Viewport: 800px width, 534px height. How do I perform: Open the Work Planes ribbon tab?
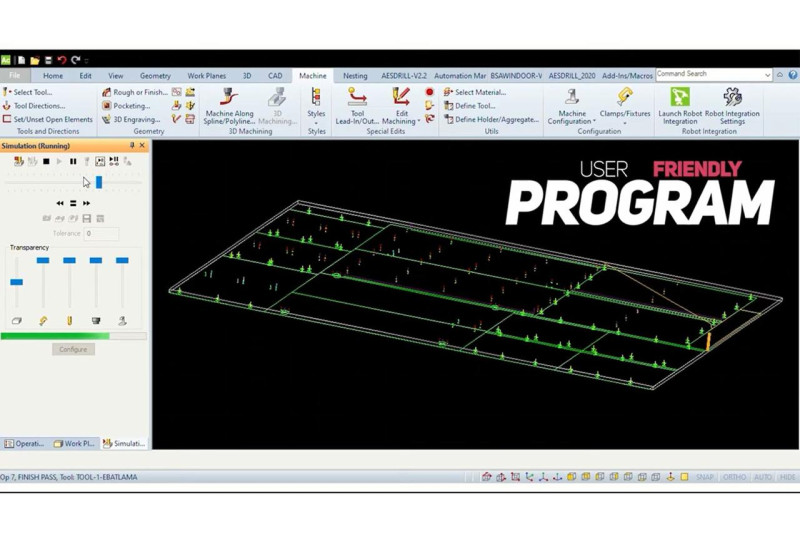point(206,76)
